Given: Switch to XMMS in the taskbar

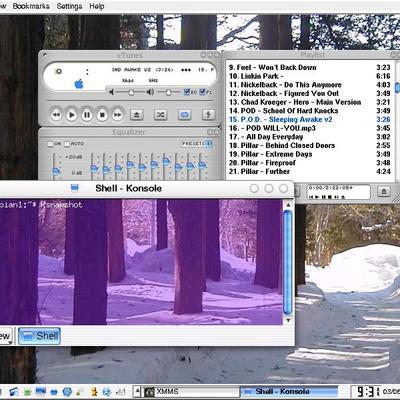Looking at the screenshot, I should click(x=192, y=392).
